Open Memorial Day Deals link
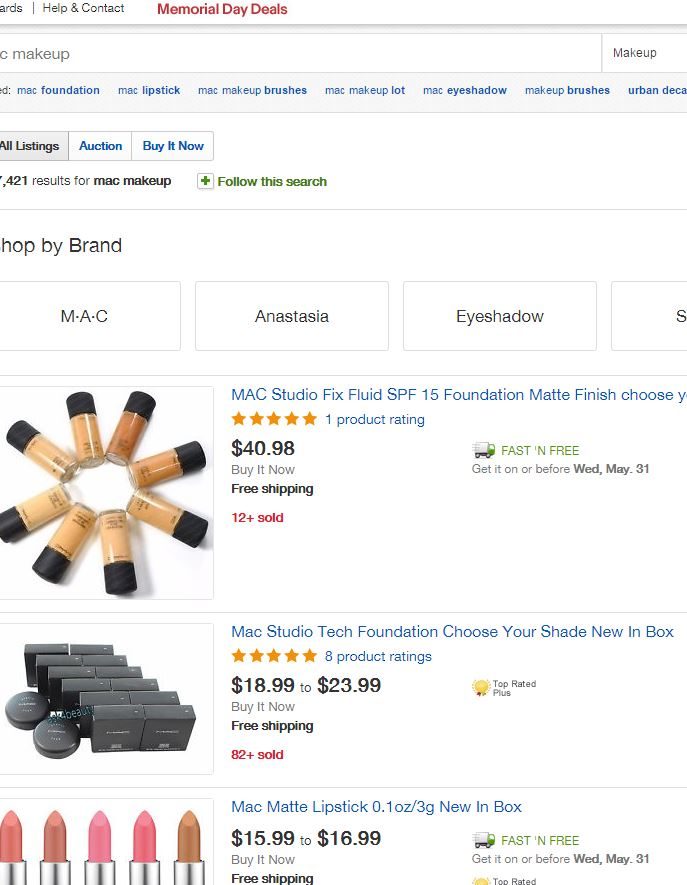Viewport: 687px width, 885px height. pos(222,9)
